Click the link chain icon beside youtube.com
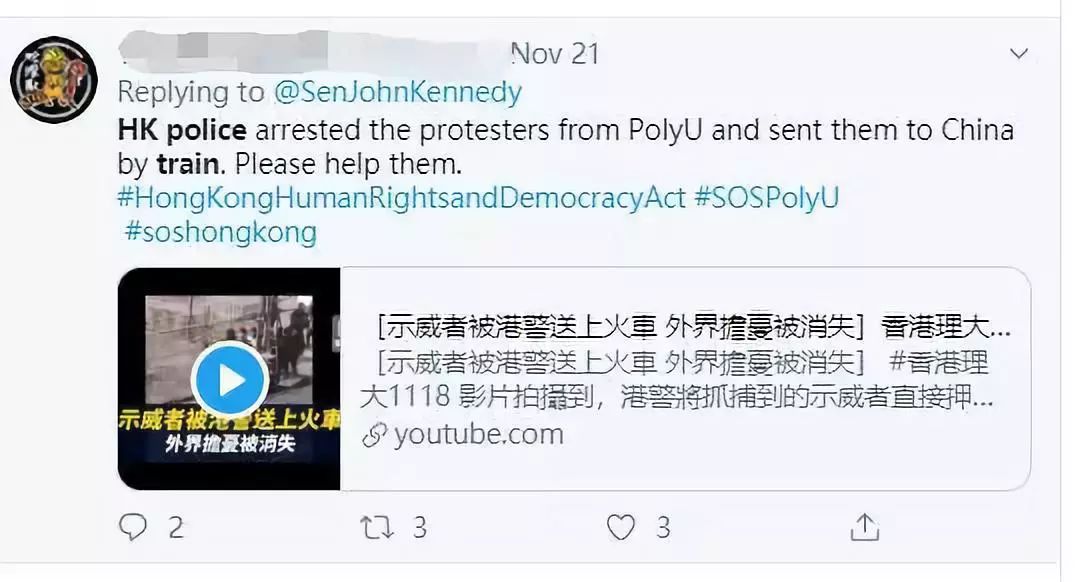The image size is (1076, 582). [374, 435]
